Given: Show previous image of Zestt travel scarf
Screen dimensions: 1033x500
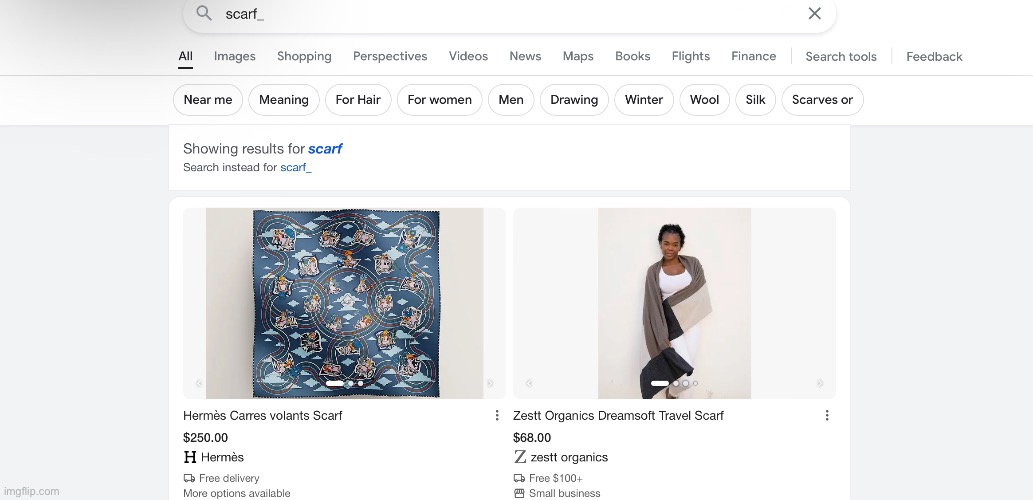Looking at the screenshot, I should click(x=529, y=383).
